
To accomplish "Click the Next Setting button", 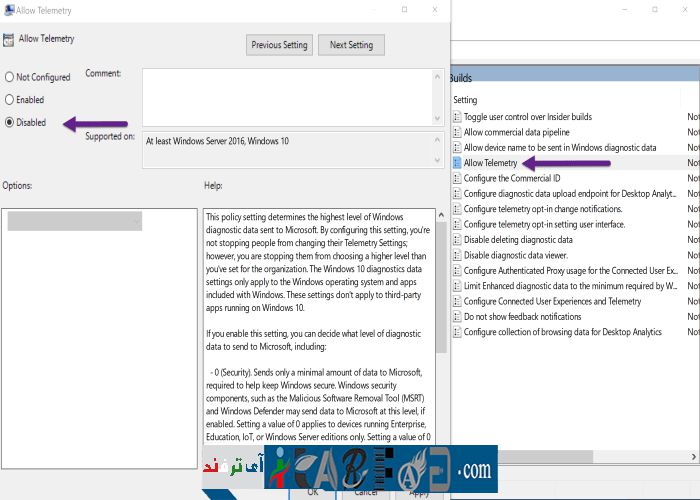I will 351,45.
